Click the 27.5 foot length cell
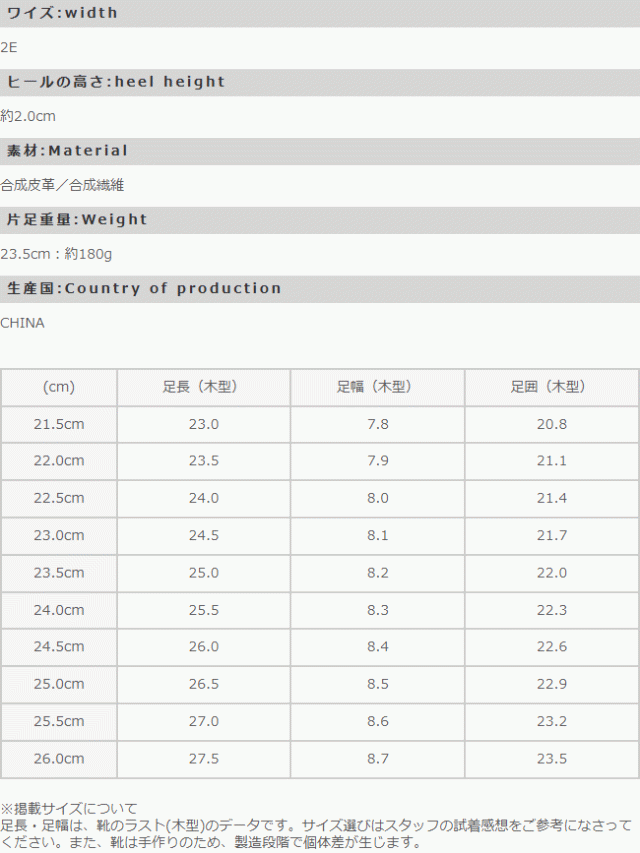Viewport: 640px width, 853px height. click(203, 759)
